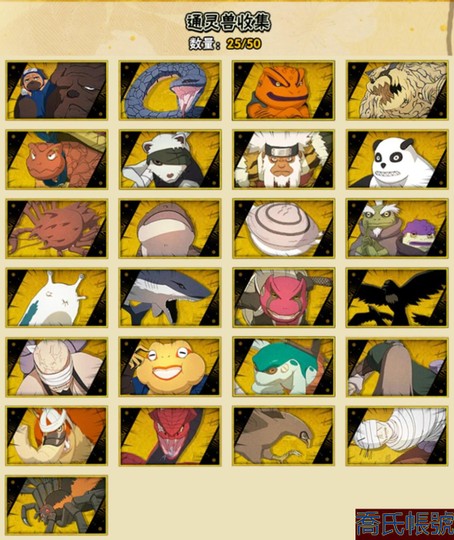
Task: Select the white slug Katsuyu card
Action: (x=57, y=298)
